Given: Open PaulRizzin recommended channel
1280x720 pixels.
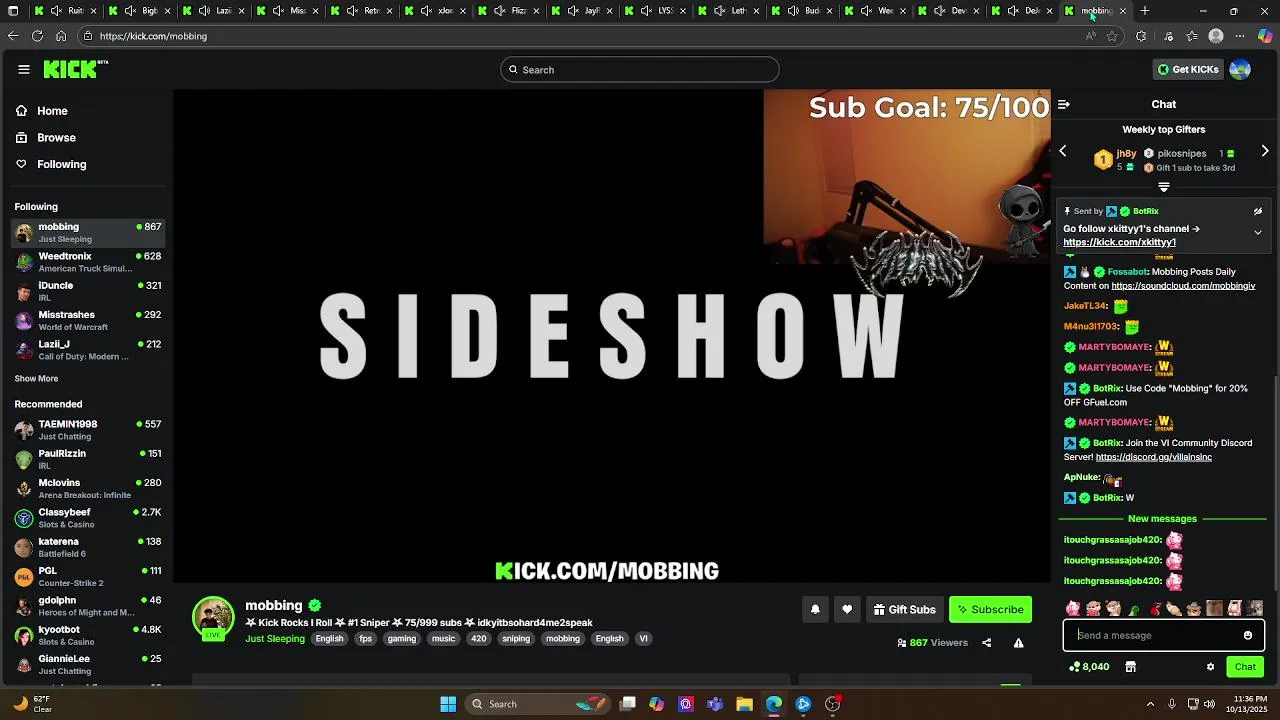Looking at the screenshot, I should (x=88, y=459).
